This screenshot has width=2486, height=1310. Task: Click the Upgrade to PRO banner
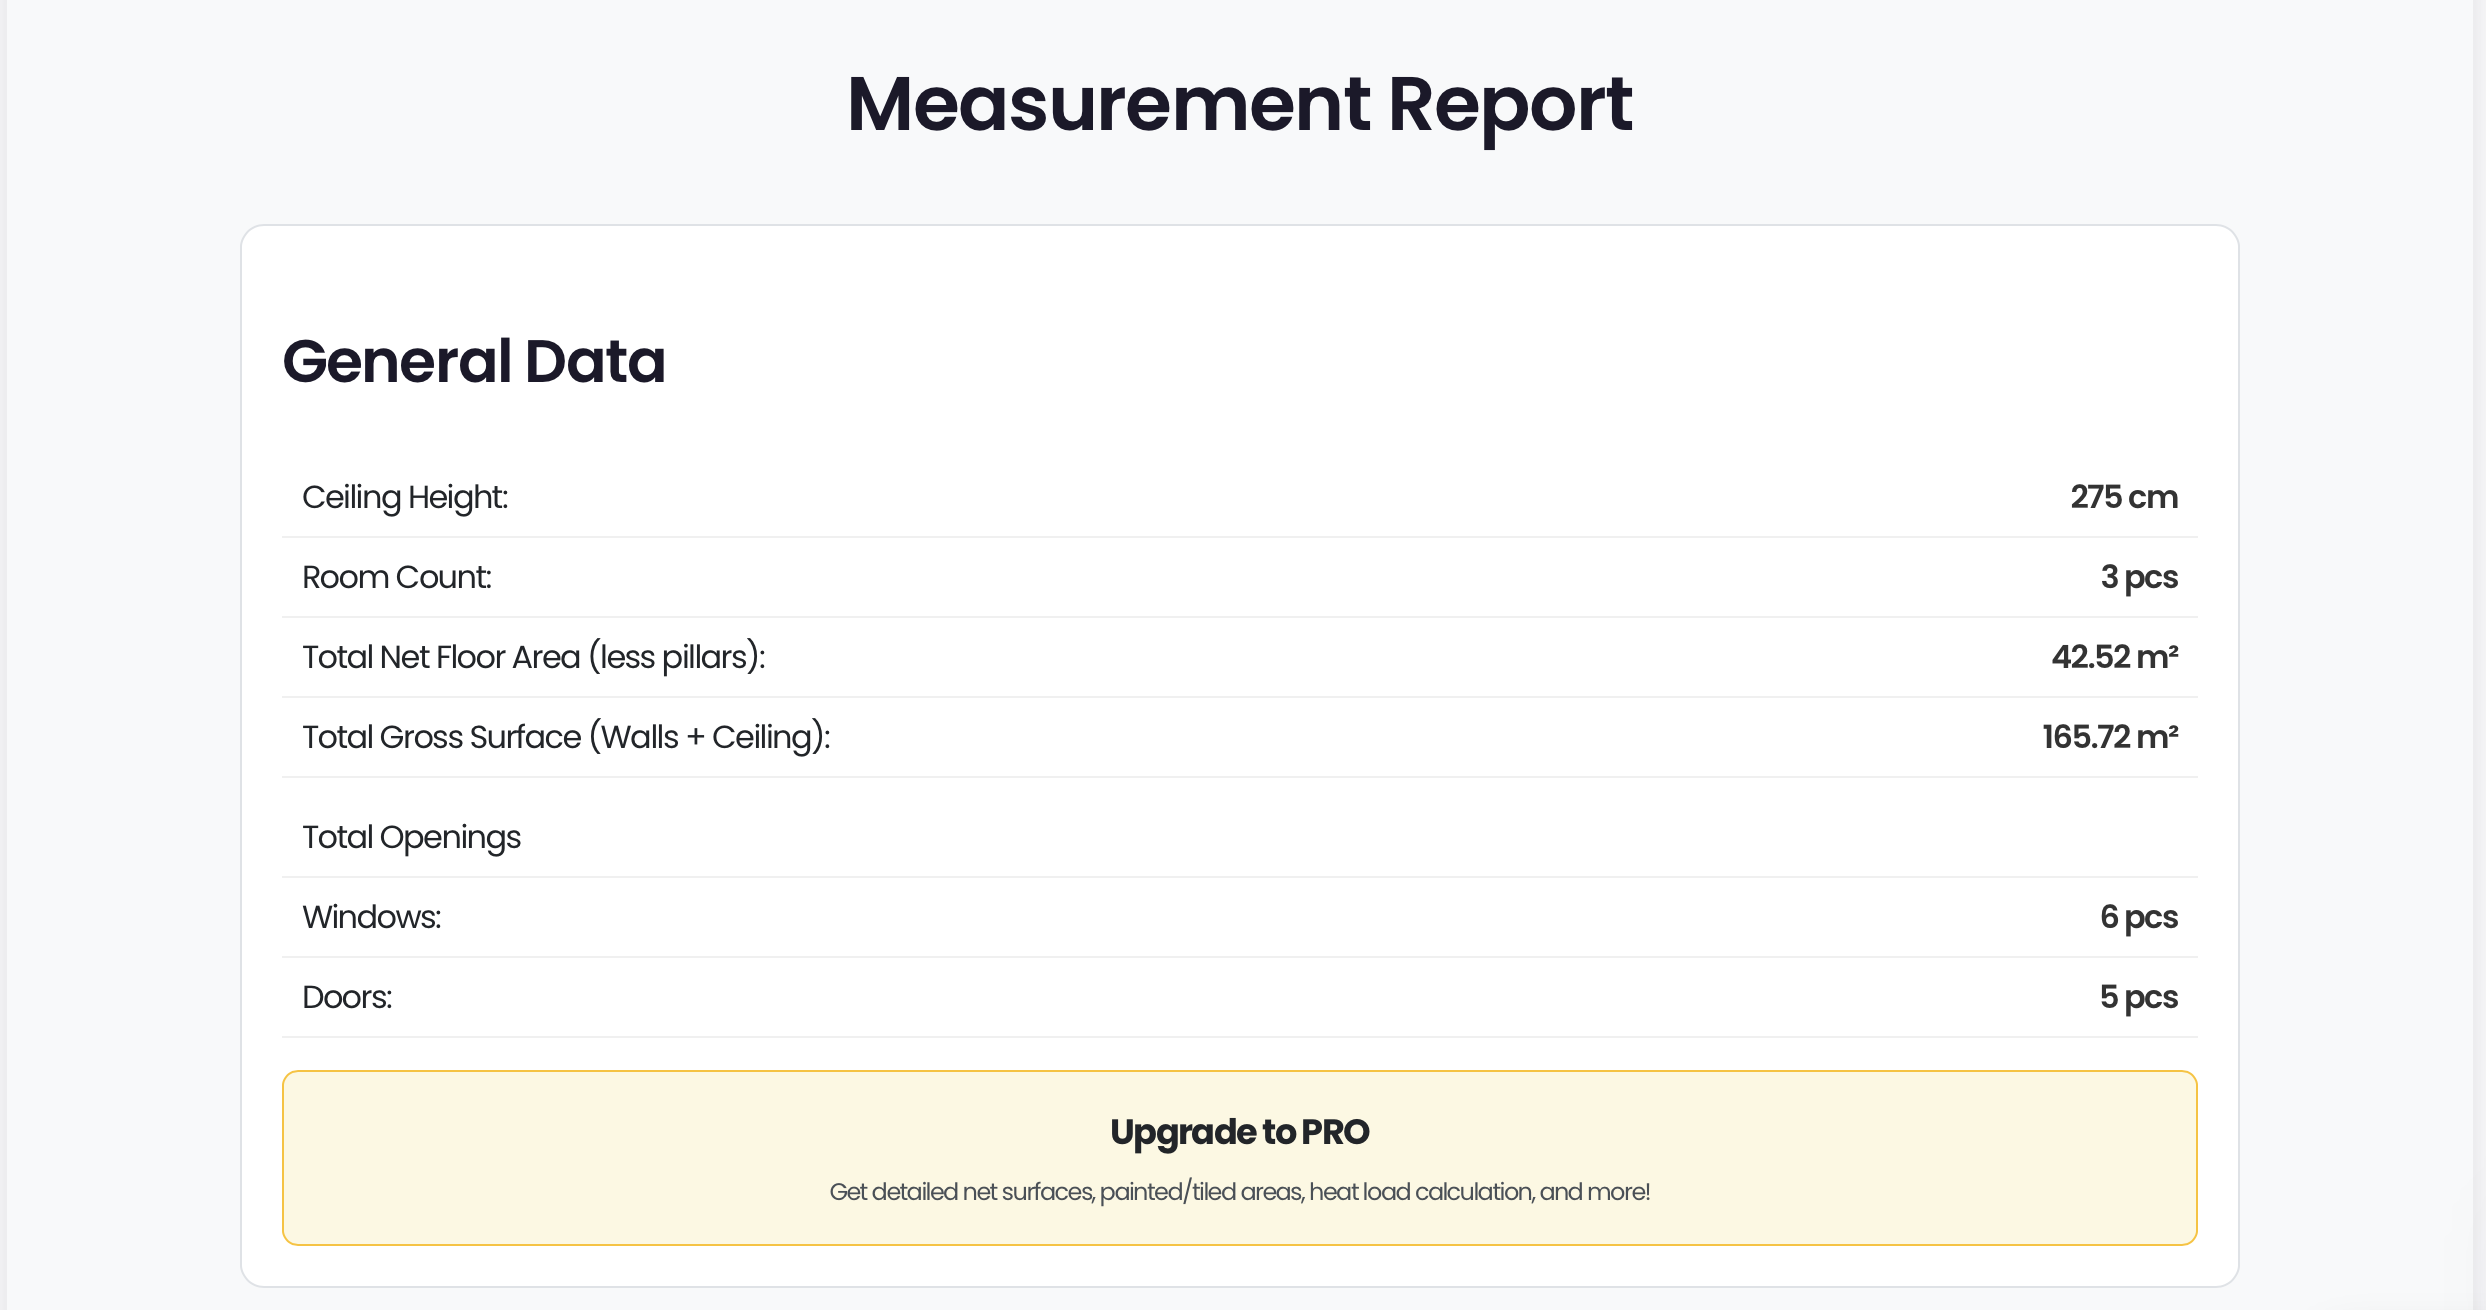click(x=1240, y=1158)
